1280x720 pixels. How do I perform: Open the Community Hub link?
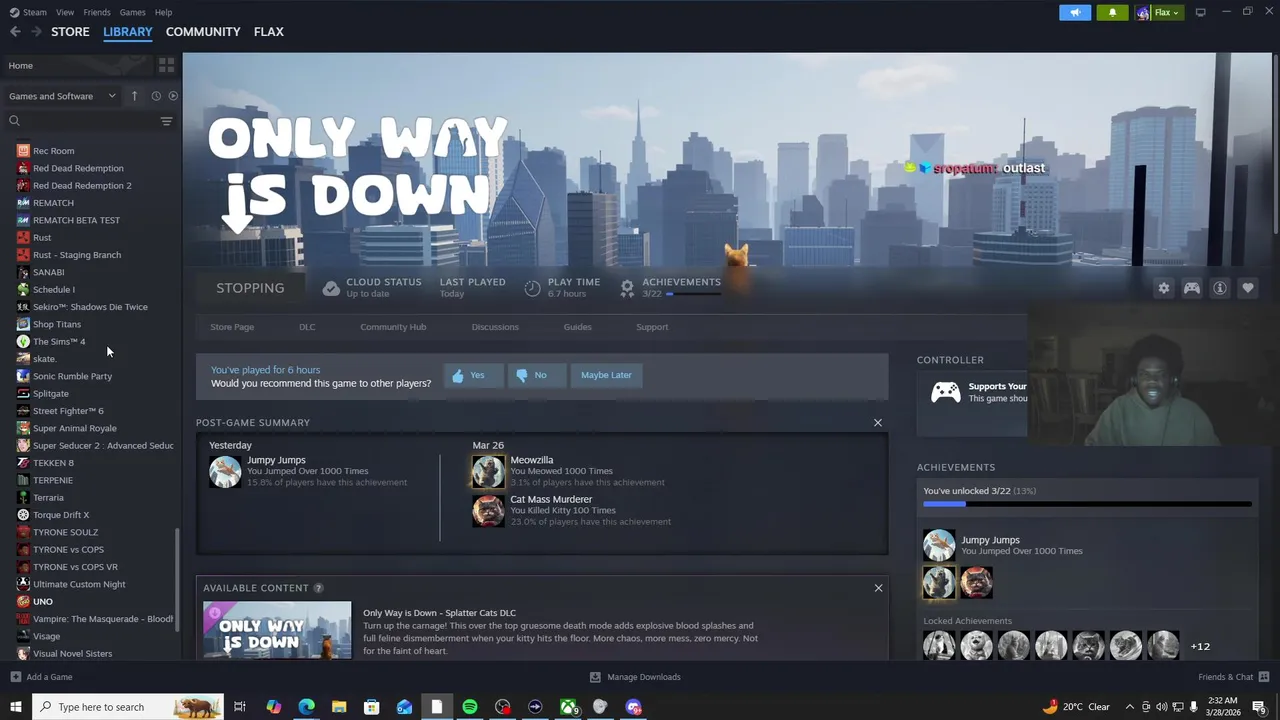[393, 327]
